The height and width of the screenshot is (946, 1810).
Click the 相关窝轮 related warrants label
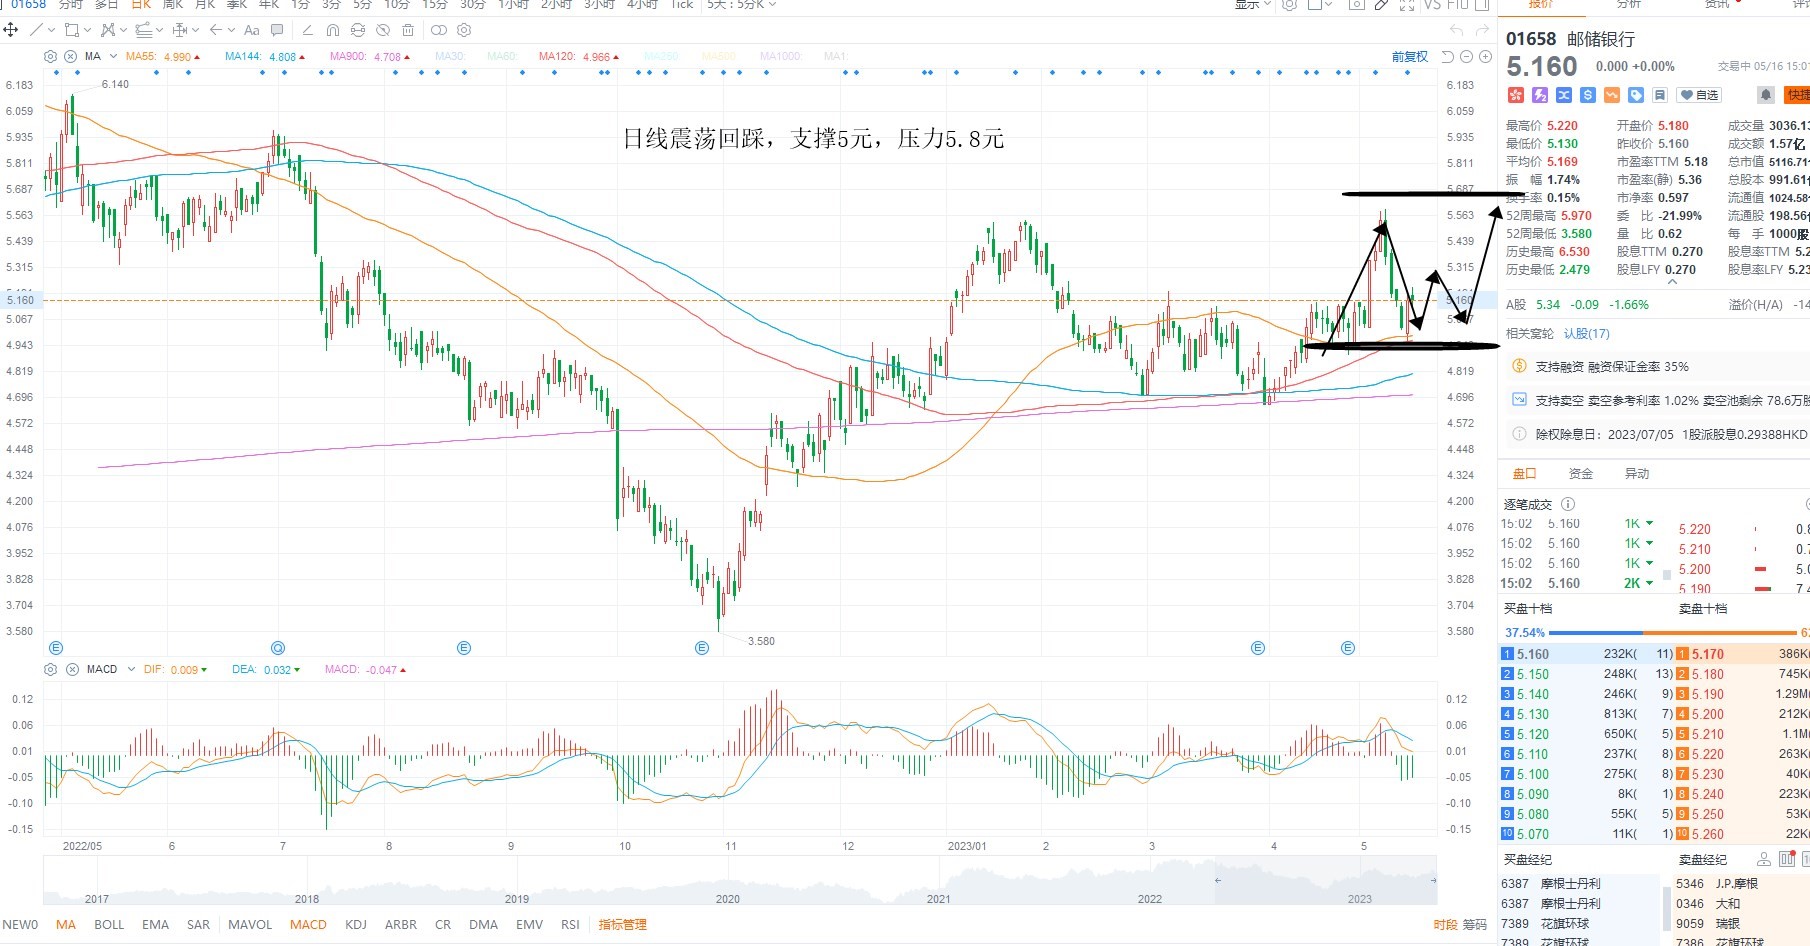pos(1530,334)
